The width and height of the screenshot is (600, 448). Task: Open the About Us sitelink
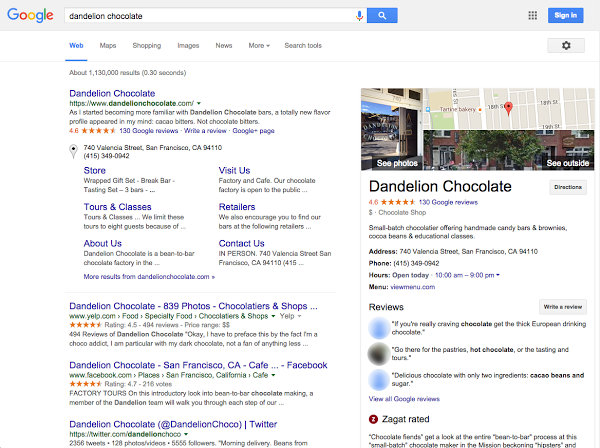pyautogui.click(x=103, y=244)
